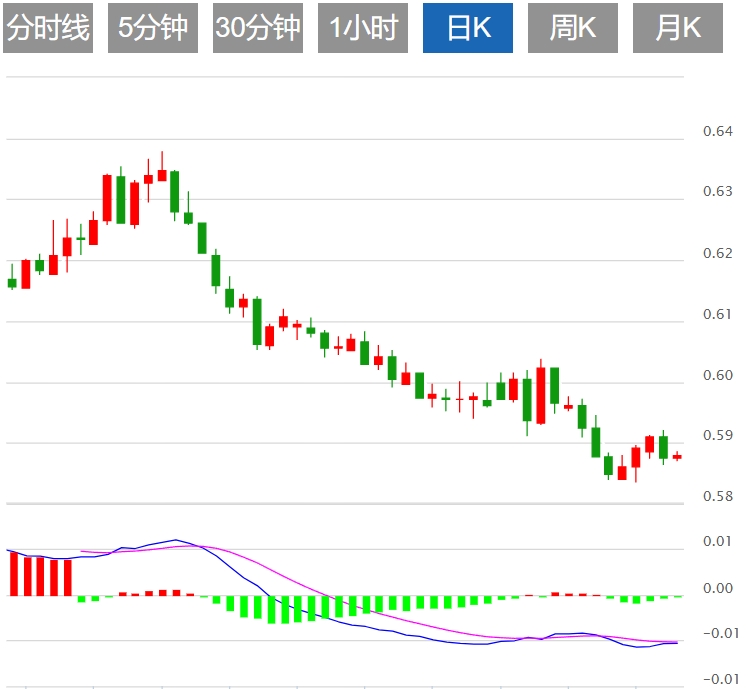Select the 30分钟 interval tab
This screenshot has width=756, height=689.
(258, 27)
